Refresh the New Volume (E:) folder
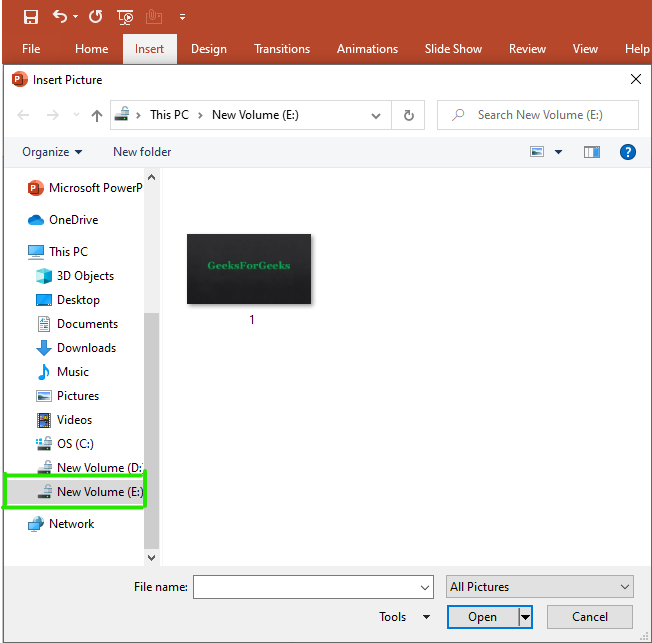652x643 pixels. (408, 115)
